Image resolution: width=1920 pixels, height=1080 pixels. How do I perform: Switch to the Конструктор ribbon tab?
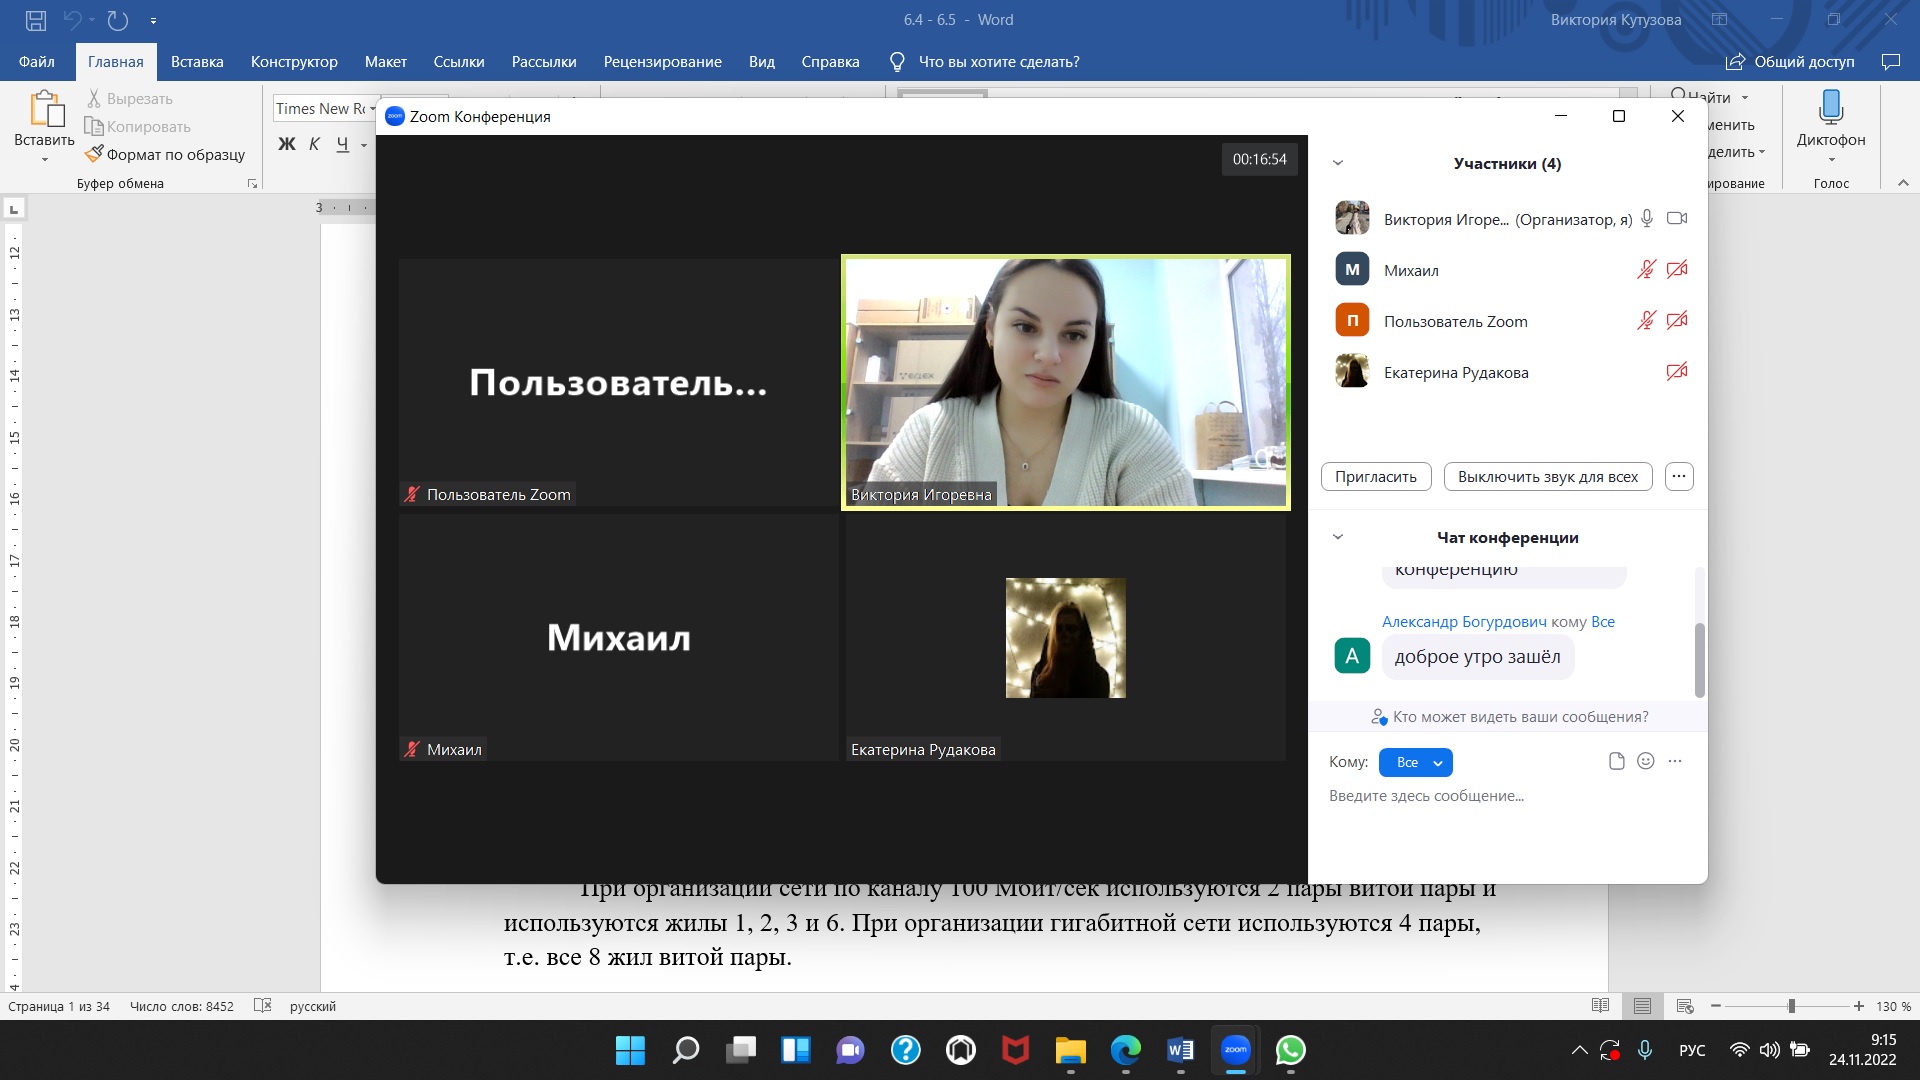(294, 62)
